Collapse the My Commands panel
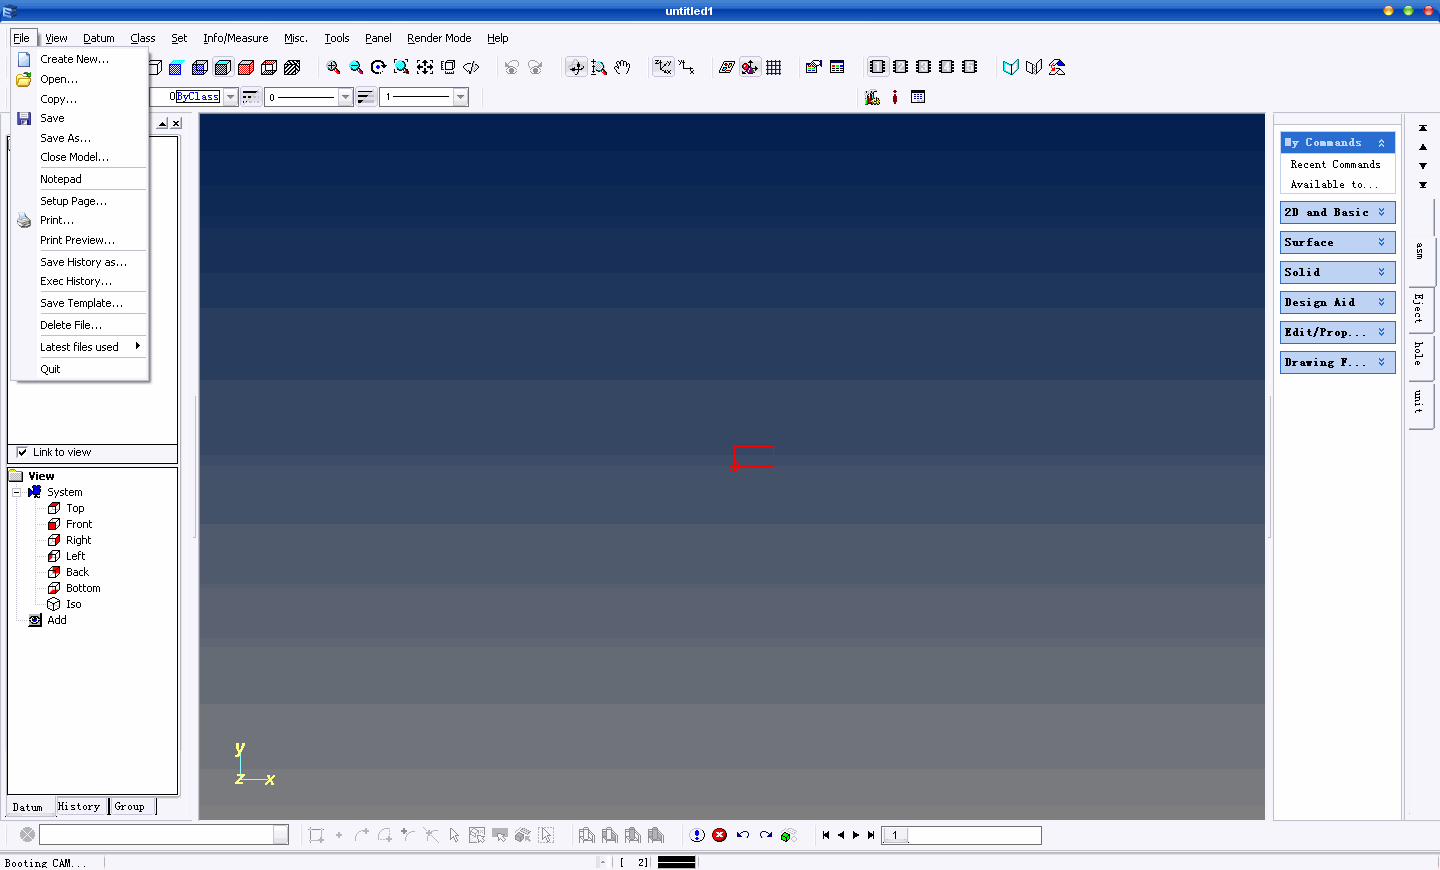1440x870 pixels. 1382,143
